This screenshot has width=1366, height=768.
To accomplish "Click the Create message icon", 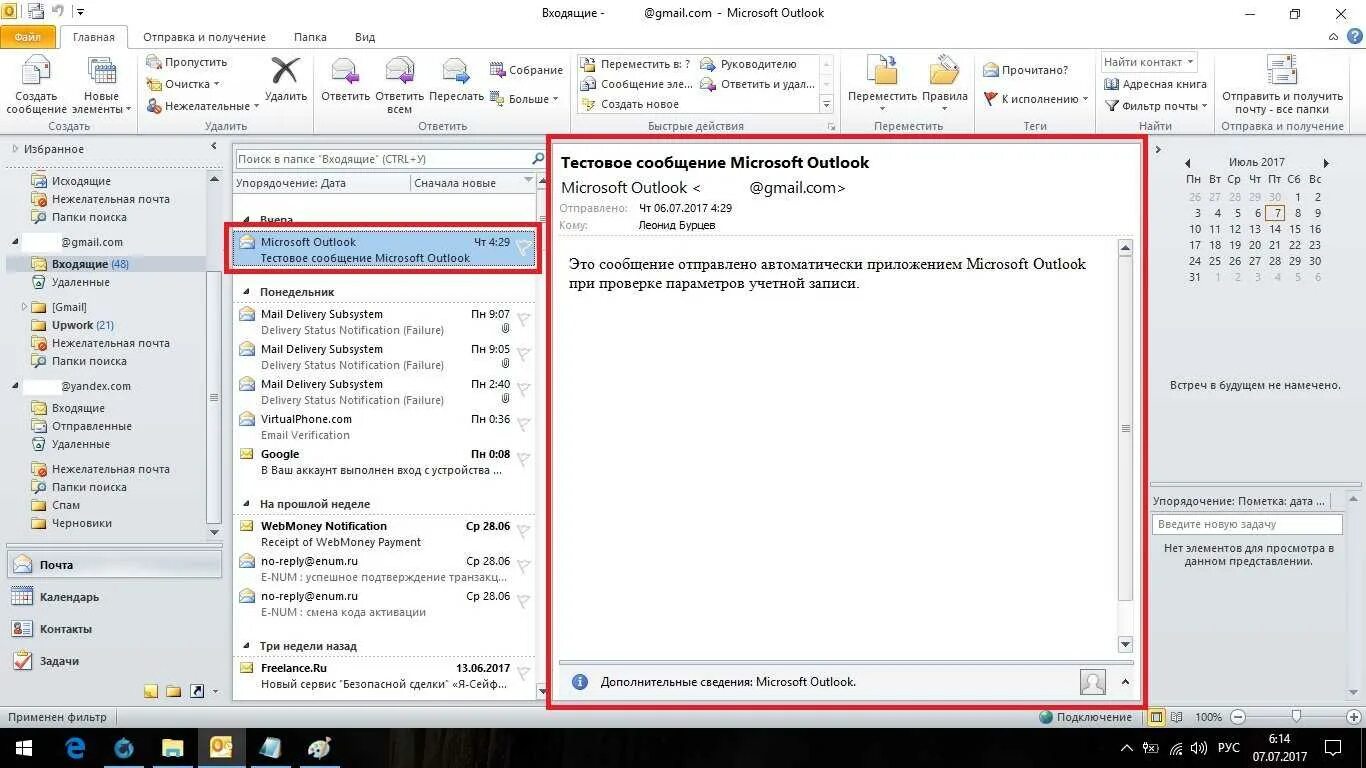I will pos(36,72).
